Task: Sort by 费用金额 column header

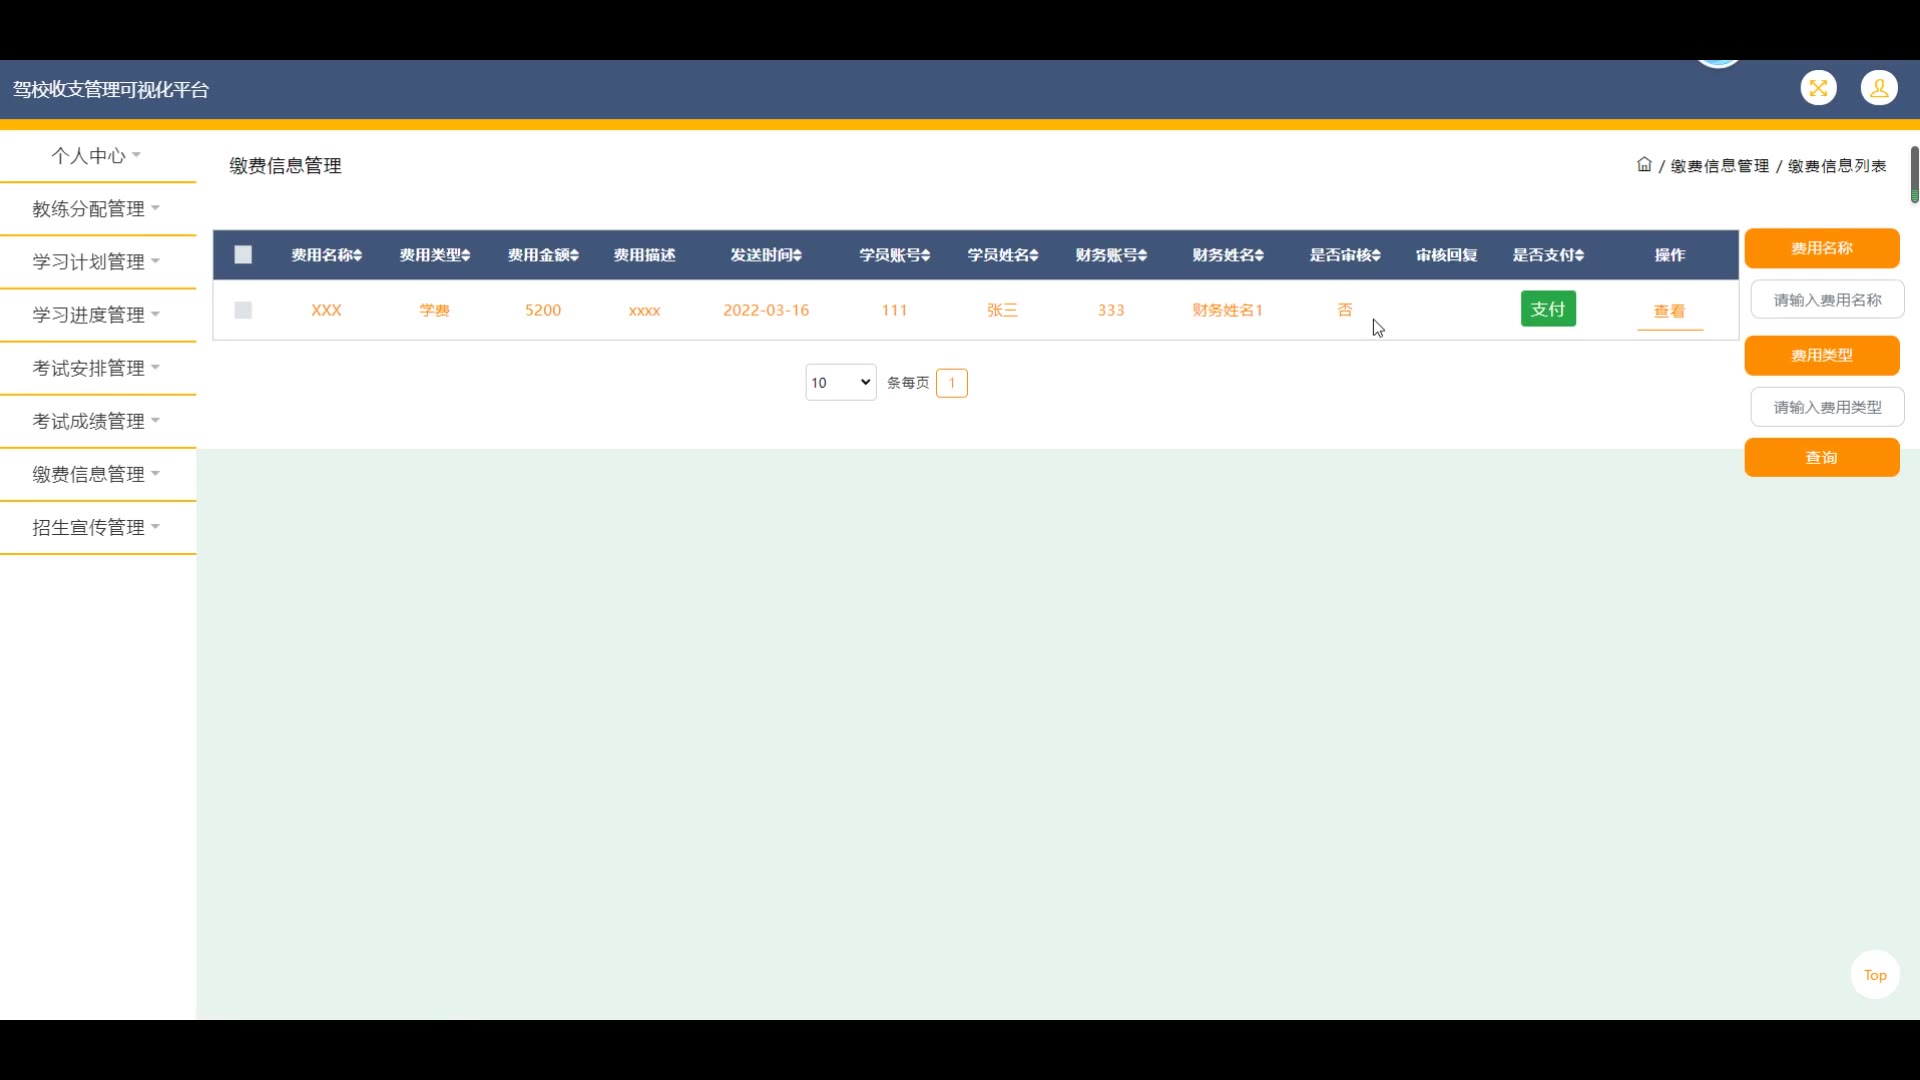Action: (543, 255)
